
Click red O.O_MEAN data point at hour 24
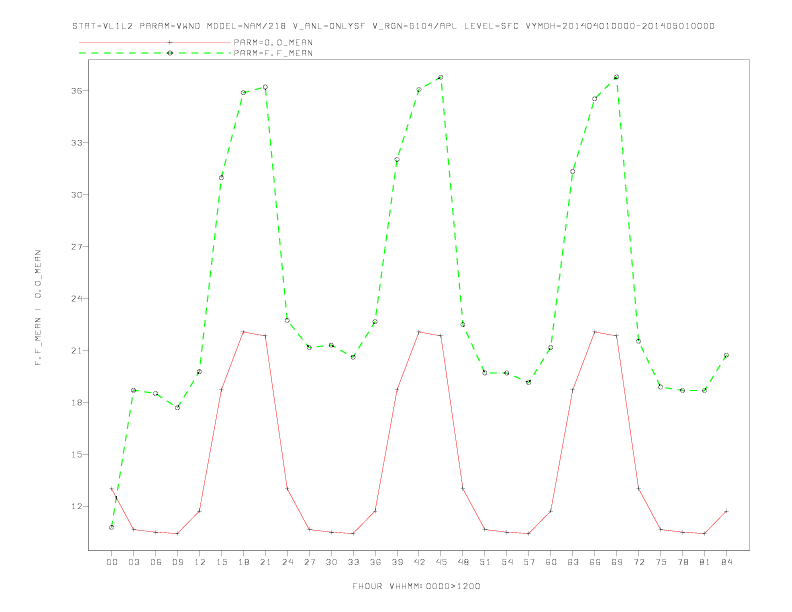pos(287,488)
